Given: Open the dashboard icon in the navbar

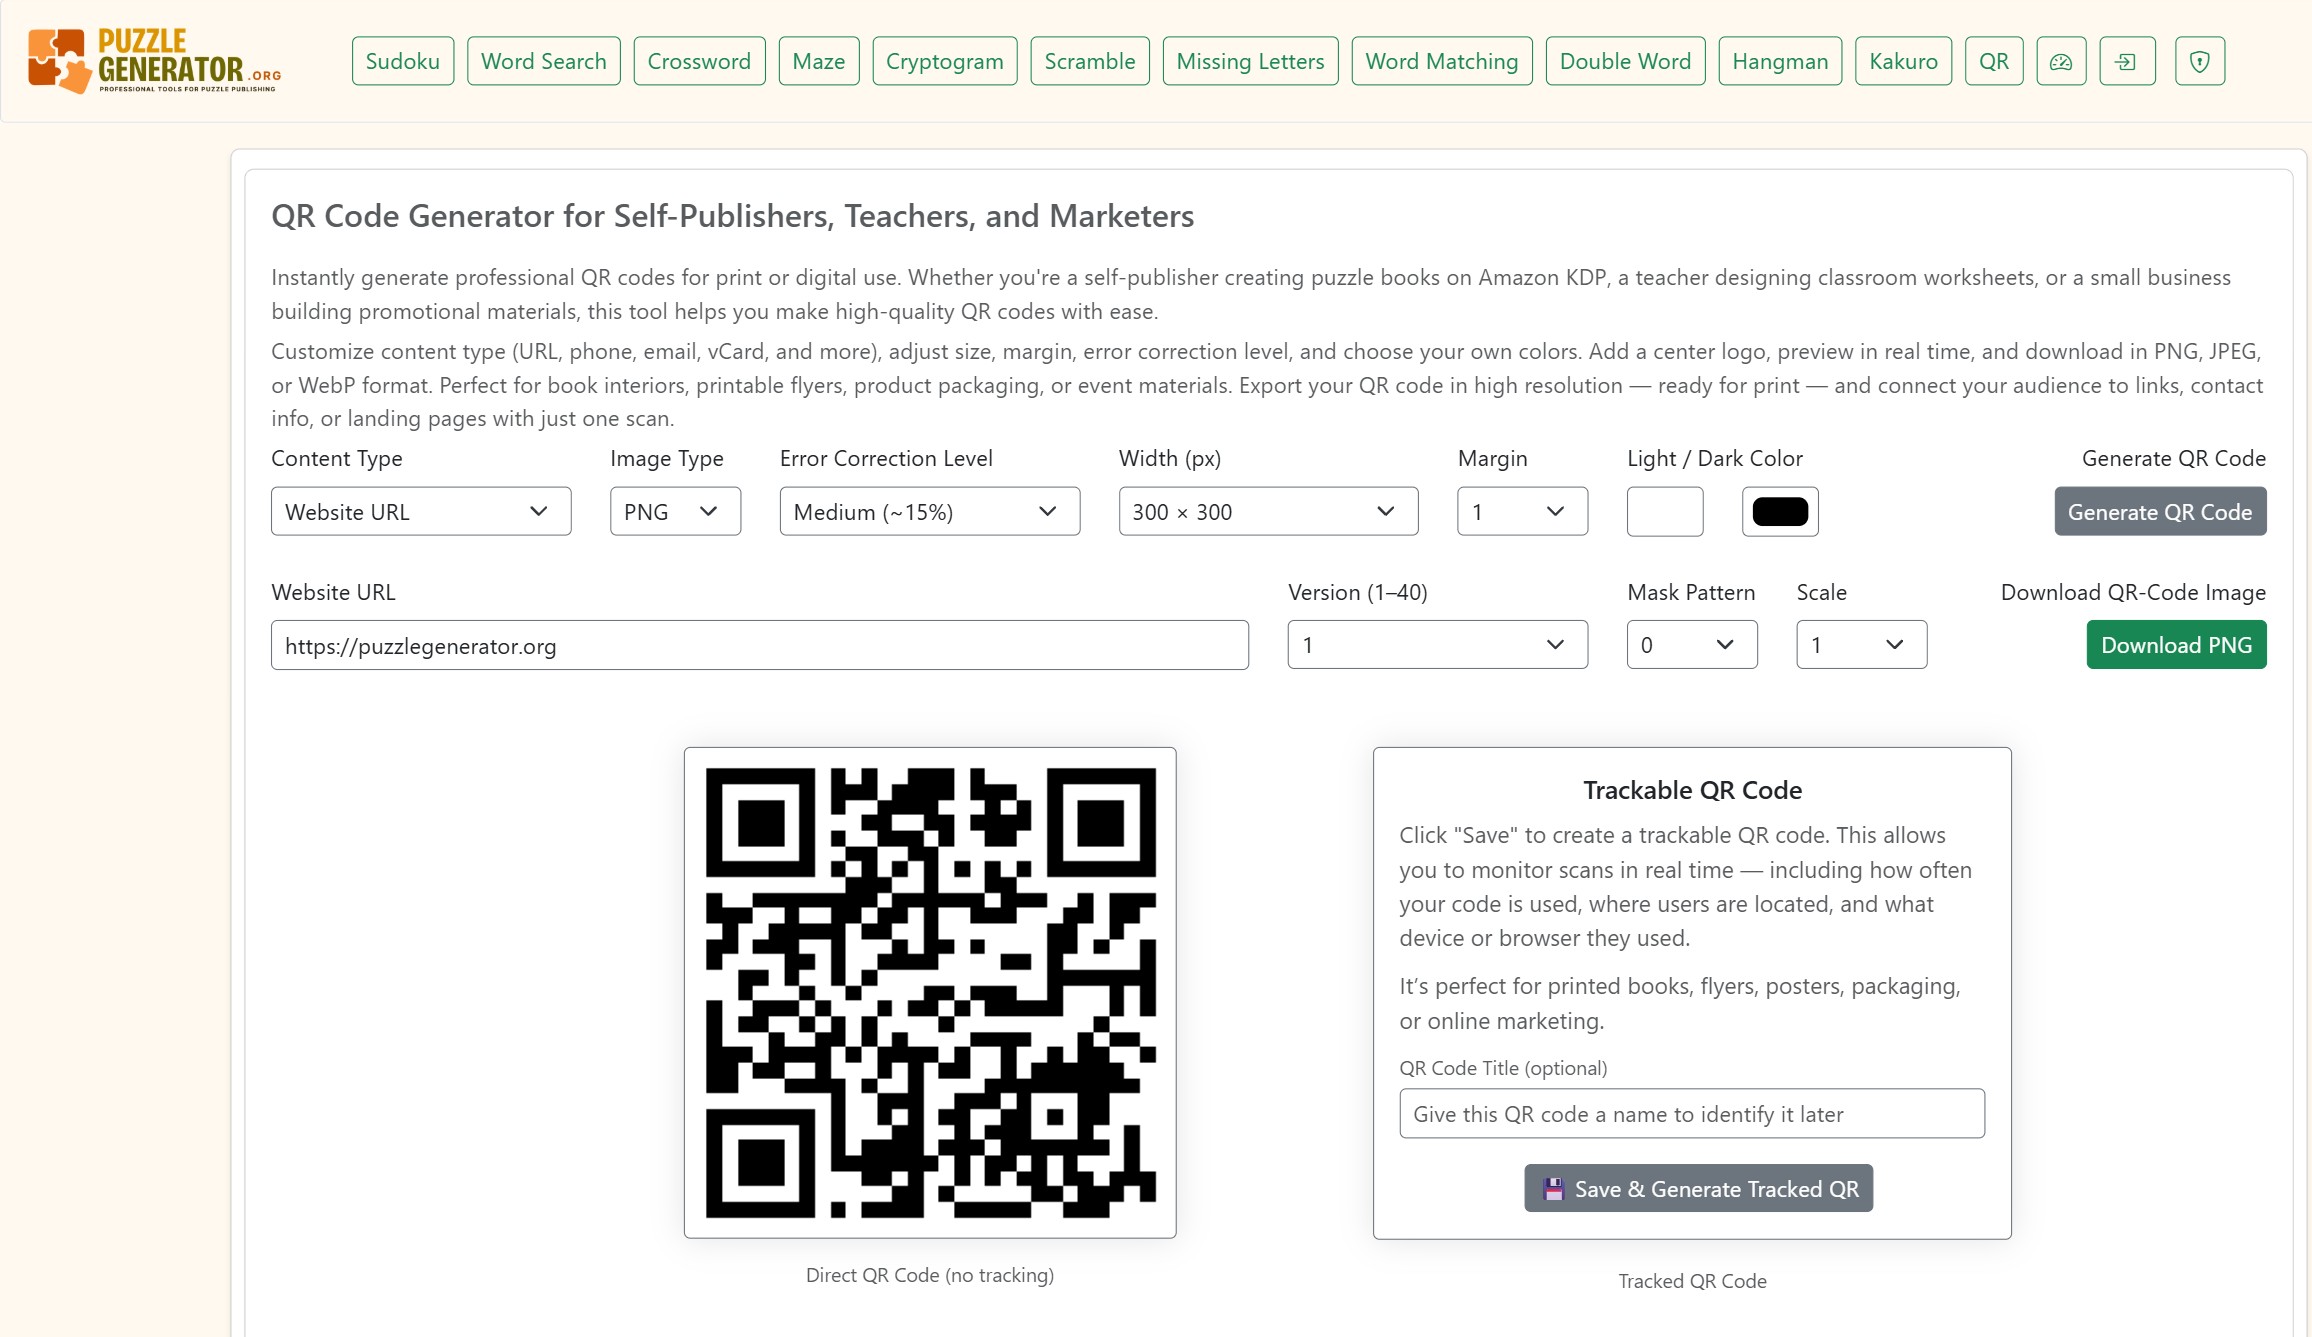Looking at the screenshot, I should [2061, 60].
